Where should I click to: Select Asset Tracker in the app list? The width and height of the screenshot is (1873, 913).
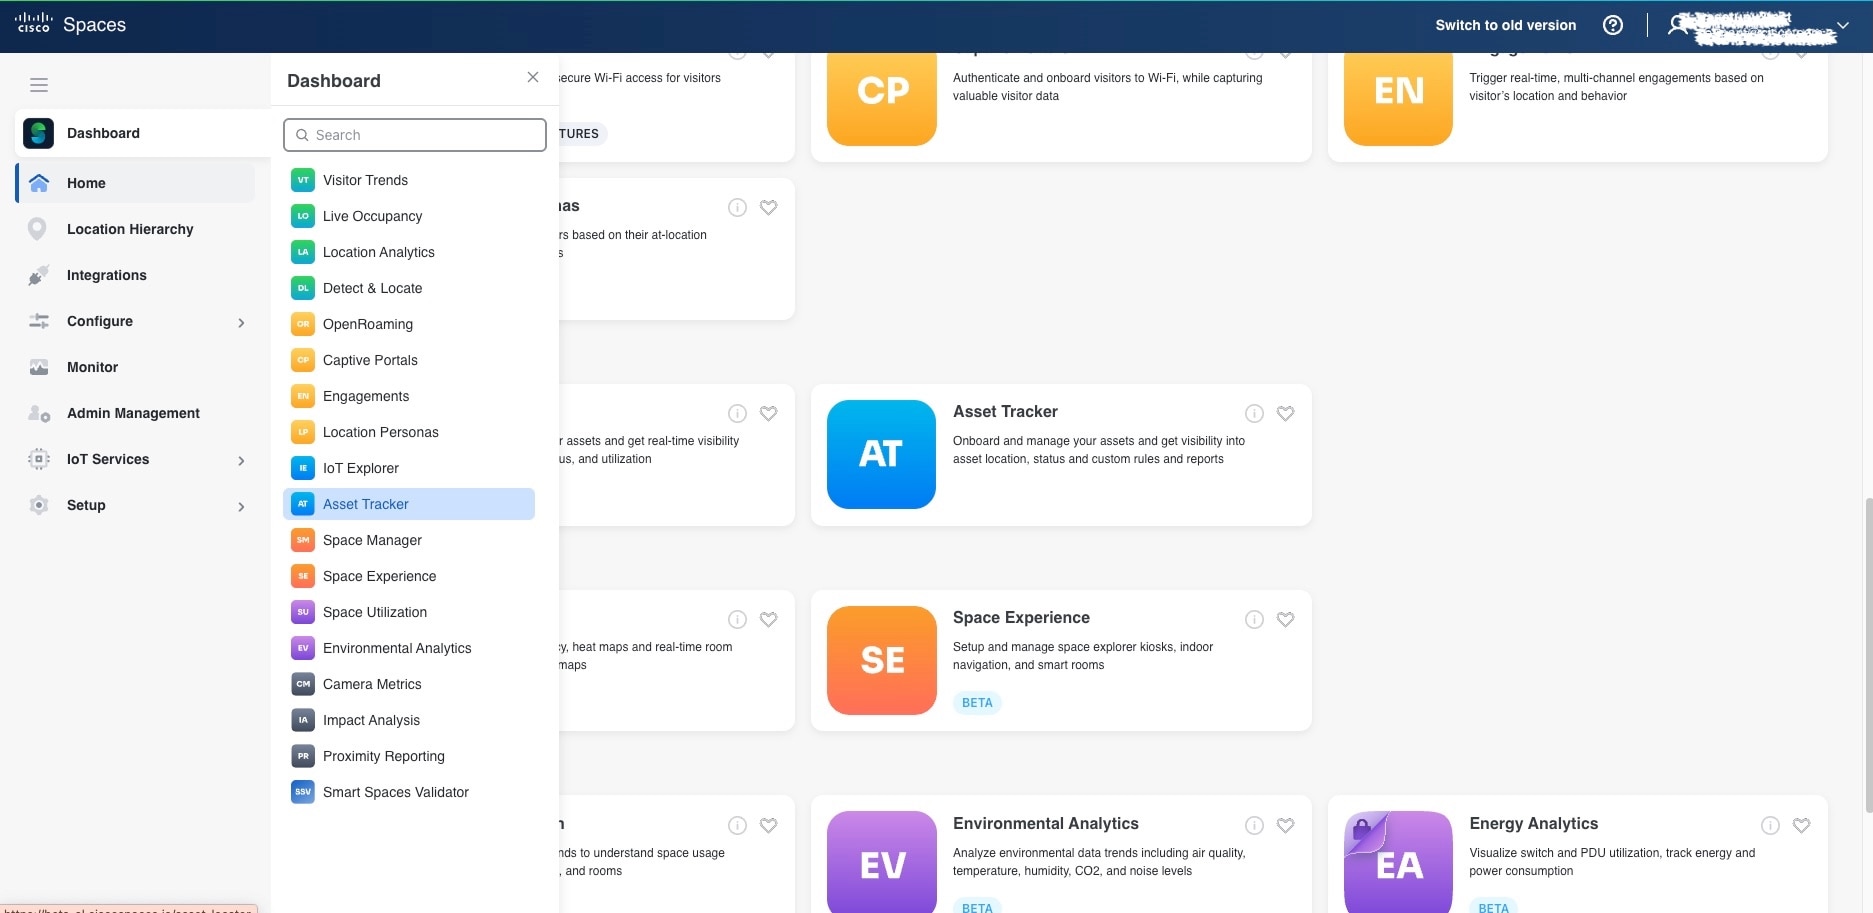coord(409,504)
